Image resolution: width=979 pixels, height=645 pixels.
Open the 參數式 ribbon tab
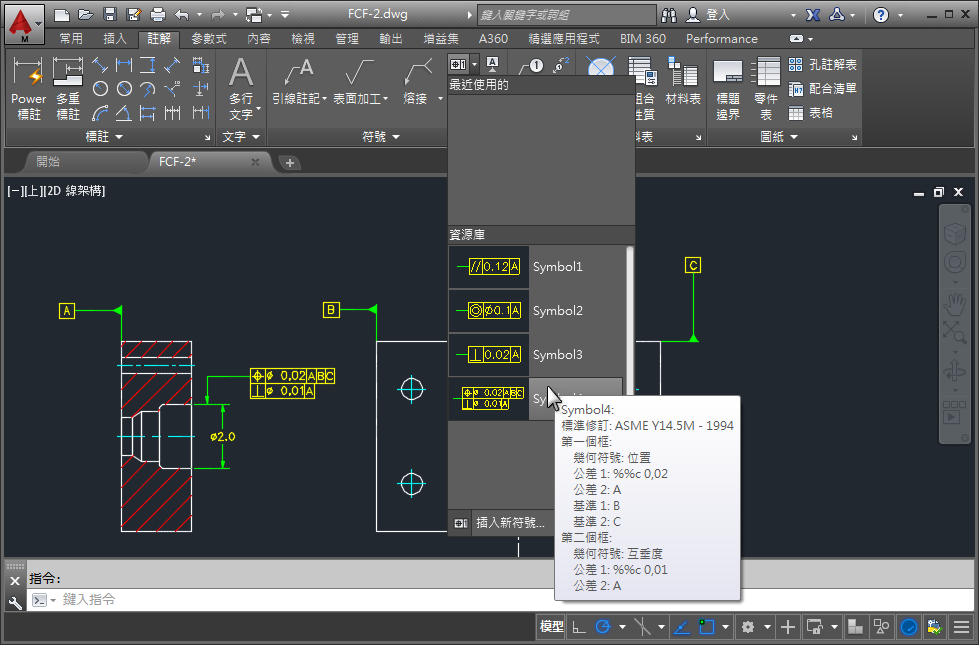pos(209,39)
